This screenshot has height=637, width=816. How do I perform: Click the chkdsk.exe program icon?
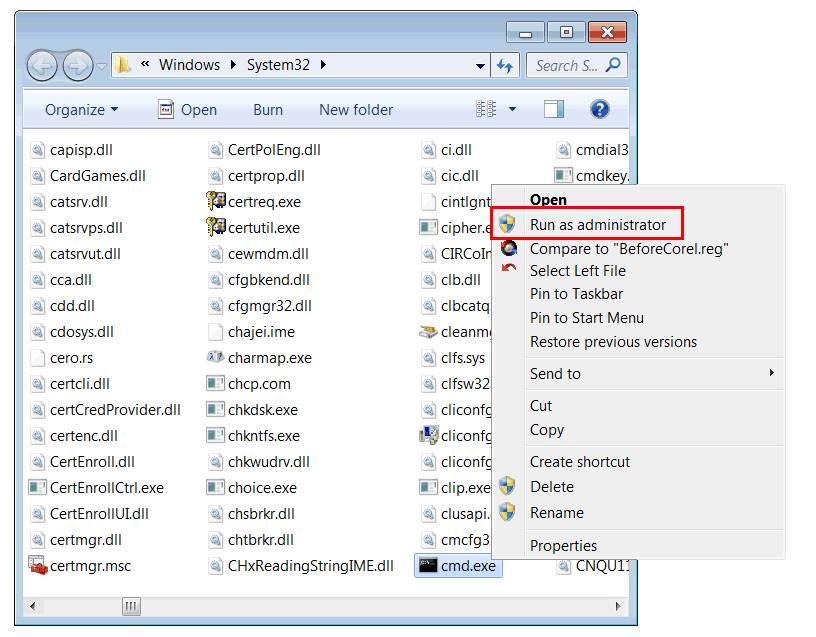(x=215, y=410)
